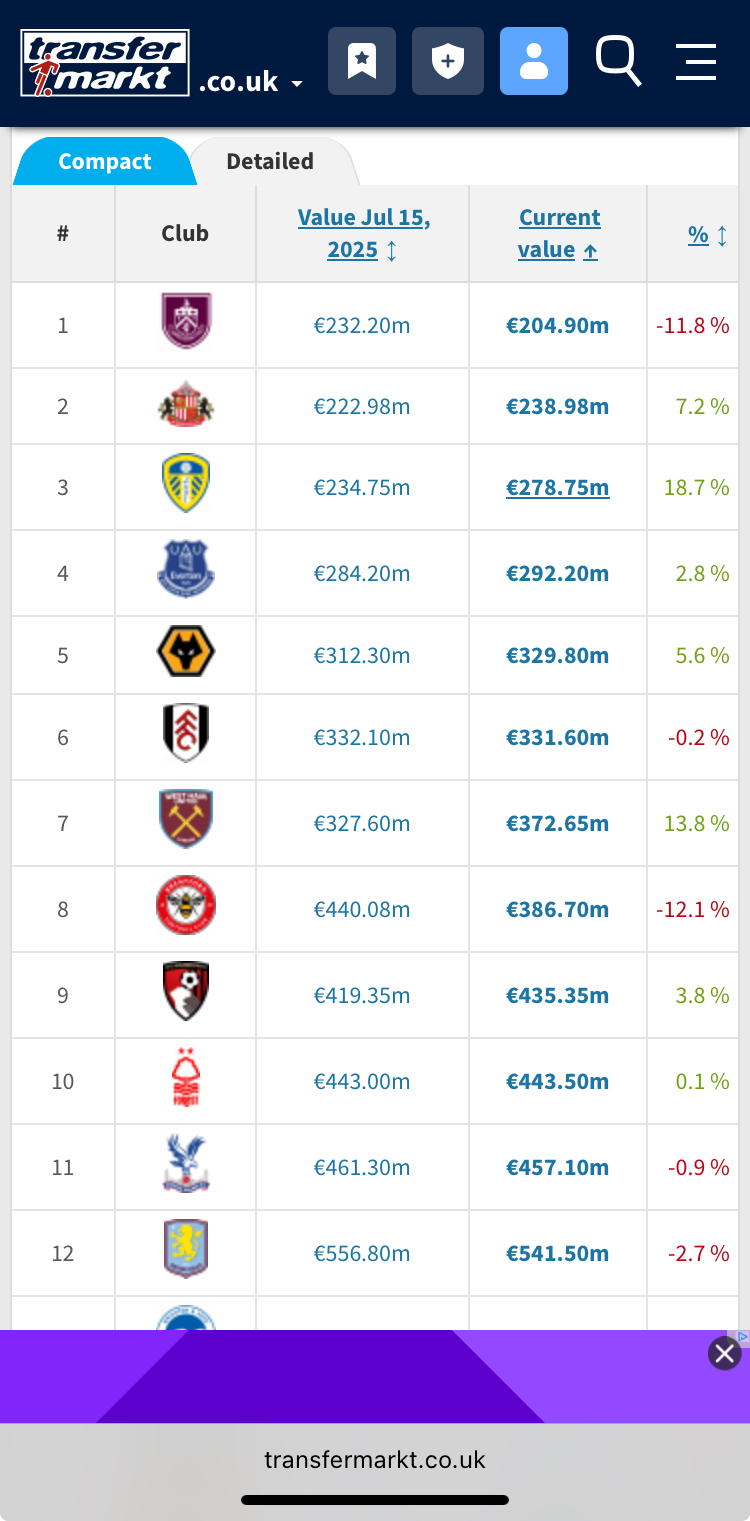Tap the transfermarkt.co.uk address bar
The image size is (750, 1521).
(x=375, y=1460)
